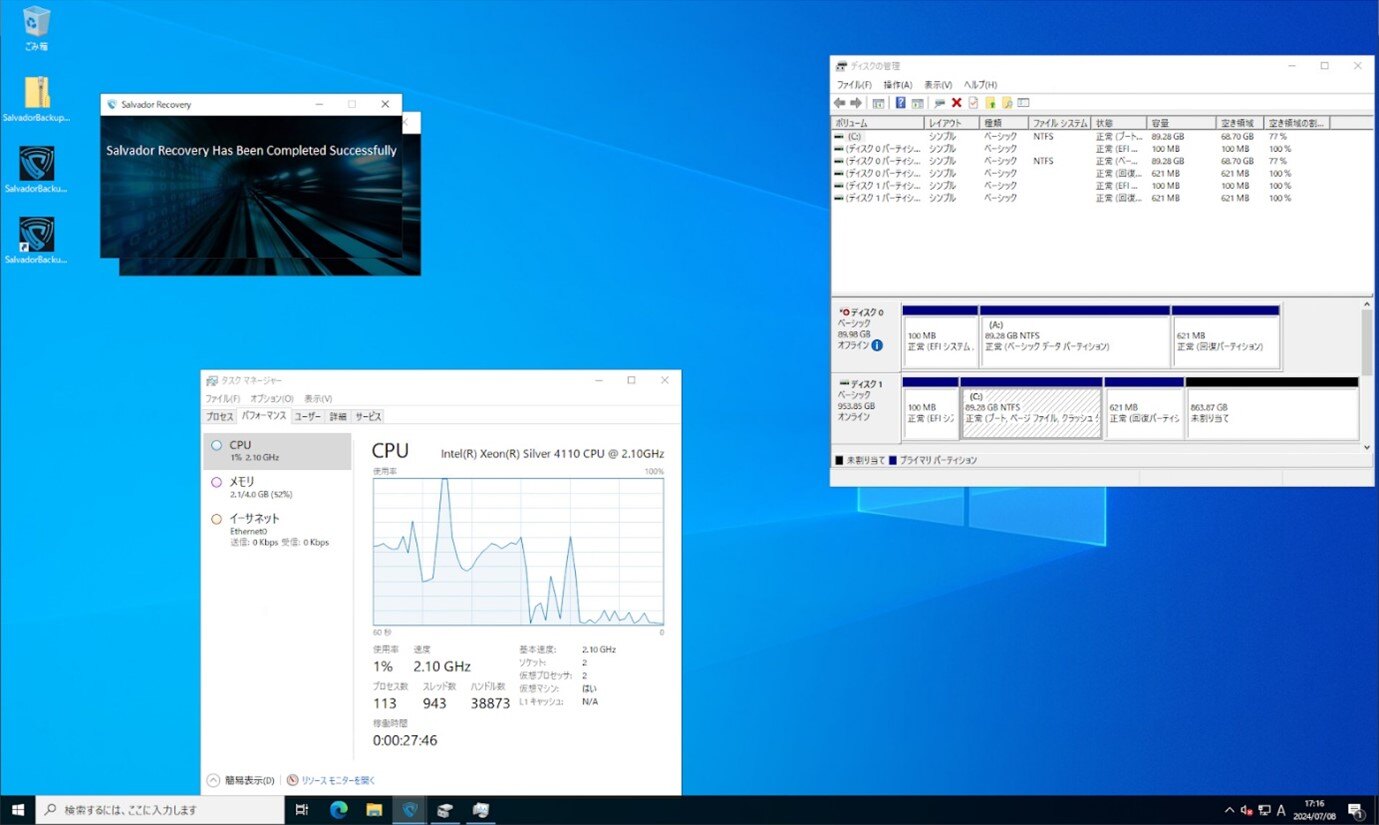Open Disk Management View menu

click(x=937, y=85)
